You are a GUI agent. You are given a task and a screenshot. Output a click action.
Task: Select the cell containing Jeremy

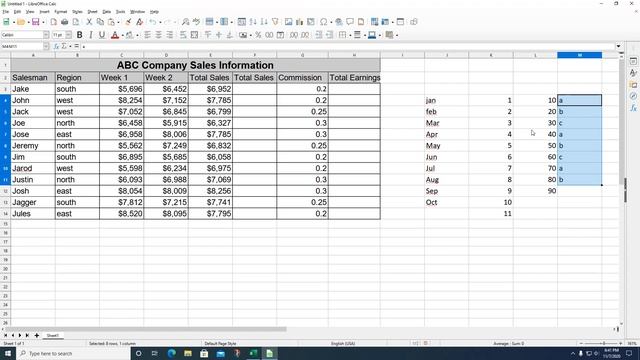pyautogui.click(x=33, y=146)
